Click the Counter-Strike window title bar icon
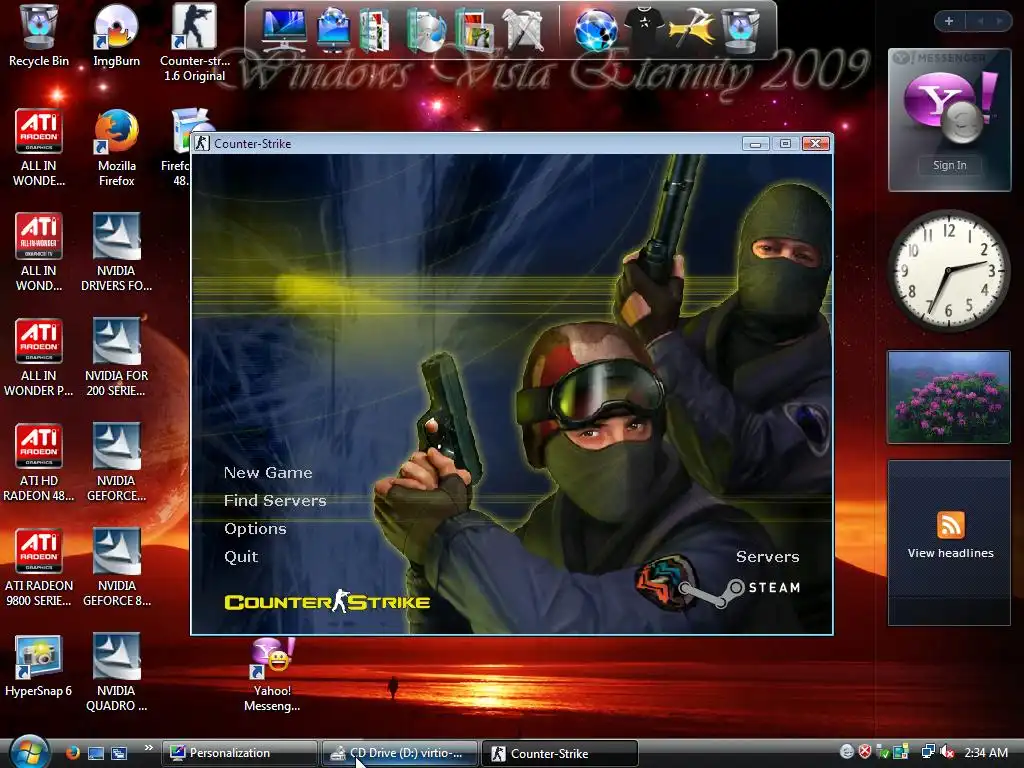This screenshot has width=1024, height=768. click(202, 143)
